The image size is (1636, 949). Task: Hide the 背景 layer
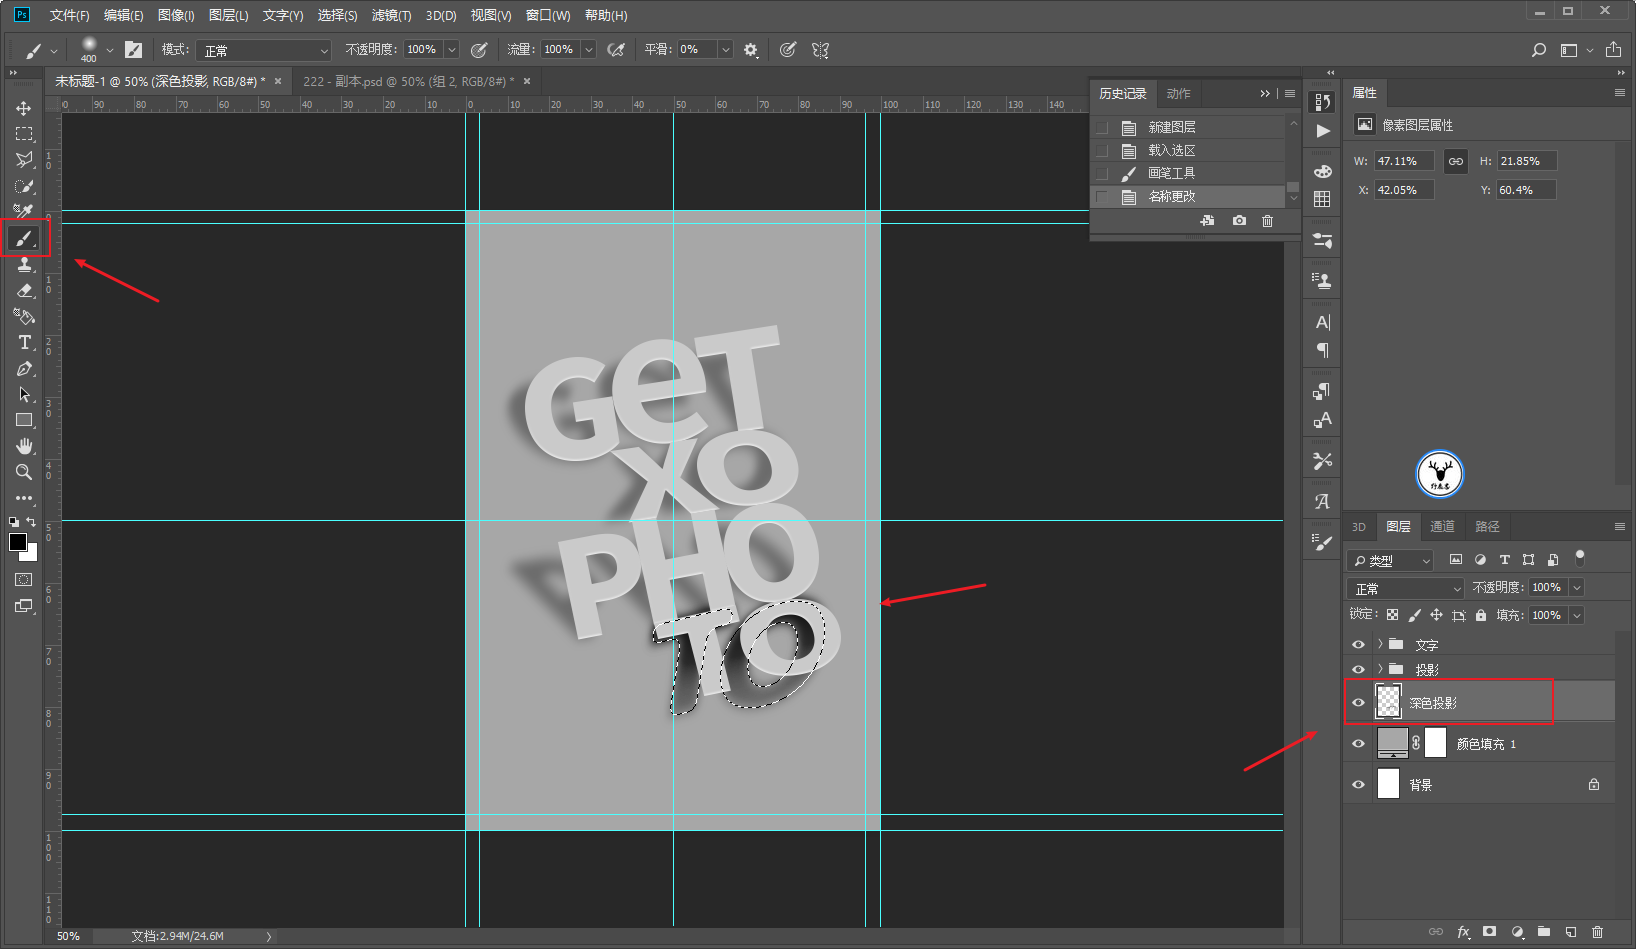pos(1358,784)
